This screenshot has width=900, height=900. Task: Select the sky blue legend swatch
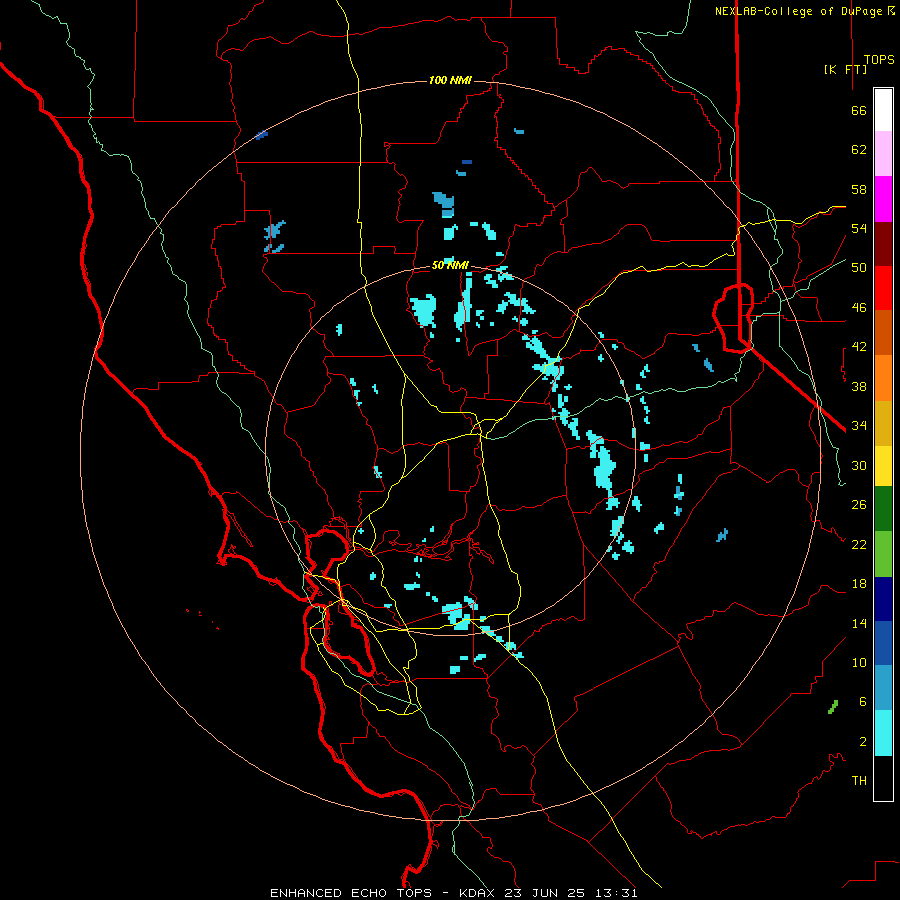coord(883,688)
